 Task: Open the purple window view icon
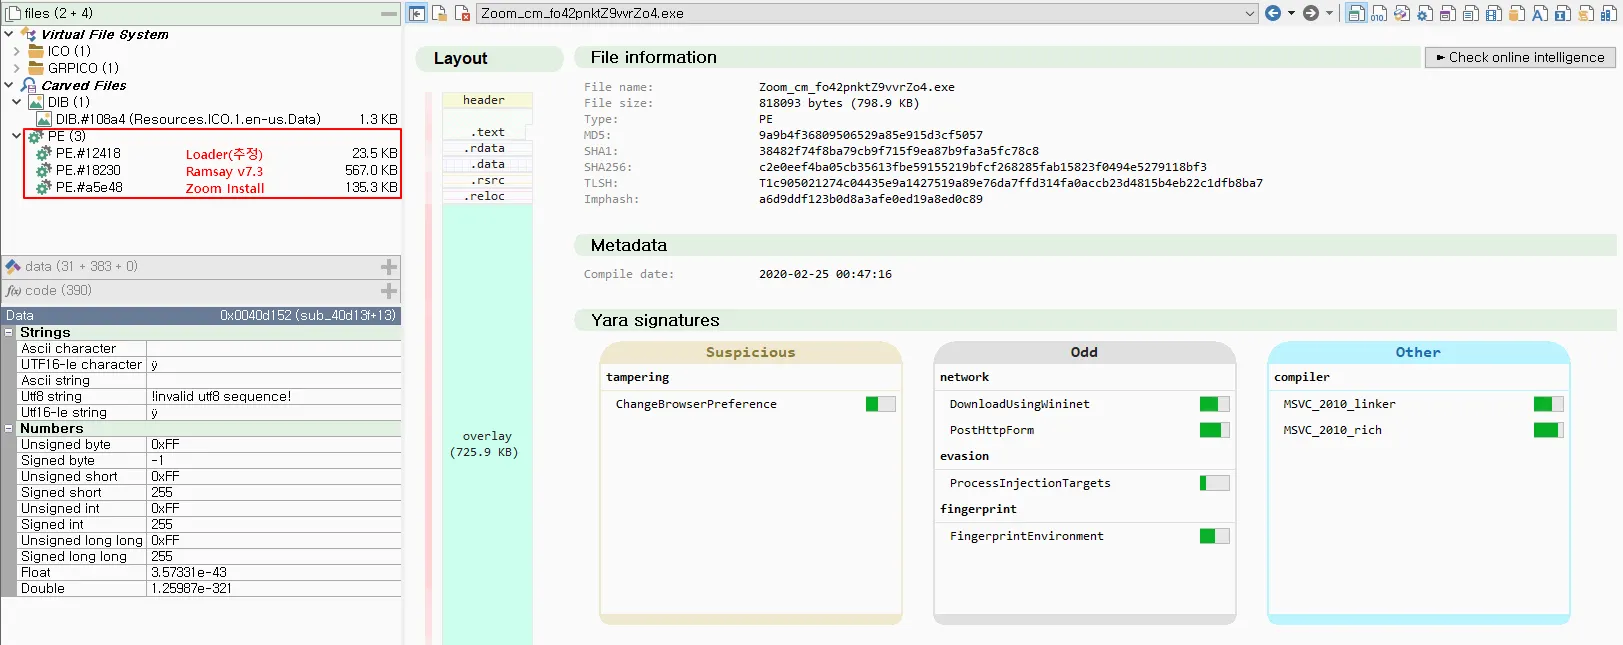pyautogui.click(x=1448, y=13)
